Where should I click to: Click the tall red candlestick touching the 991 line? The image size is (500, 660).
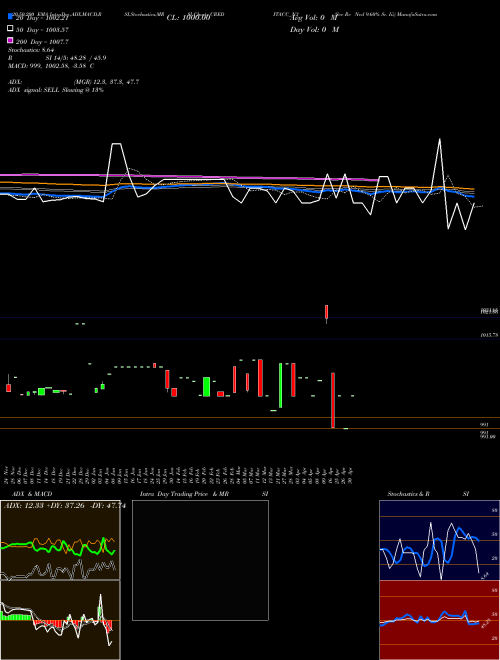point(333,400)
